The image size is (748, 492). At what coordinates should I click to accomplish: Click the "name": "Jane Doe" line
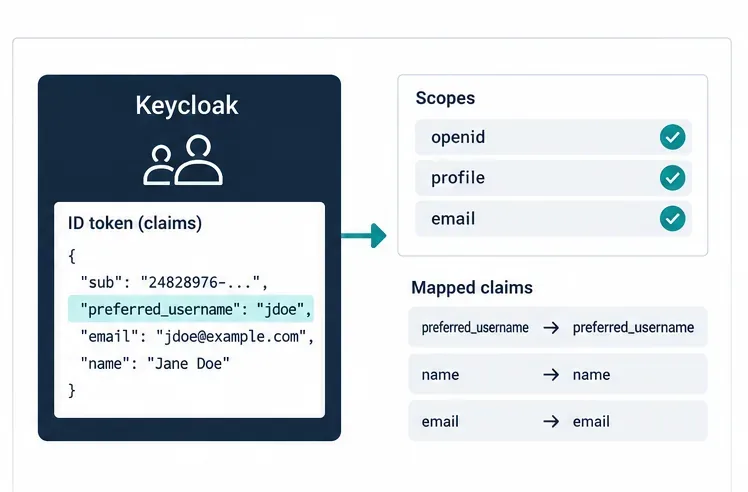155,364
